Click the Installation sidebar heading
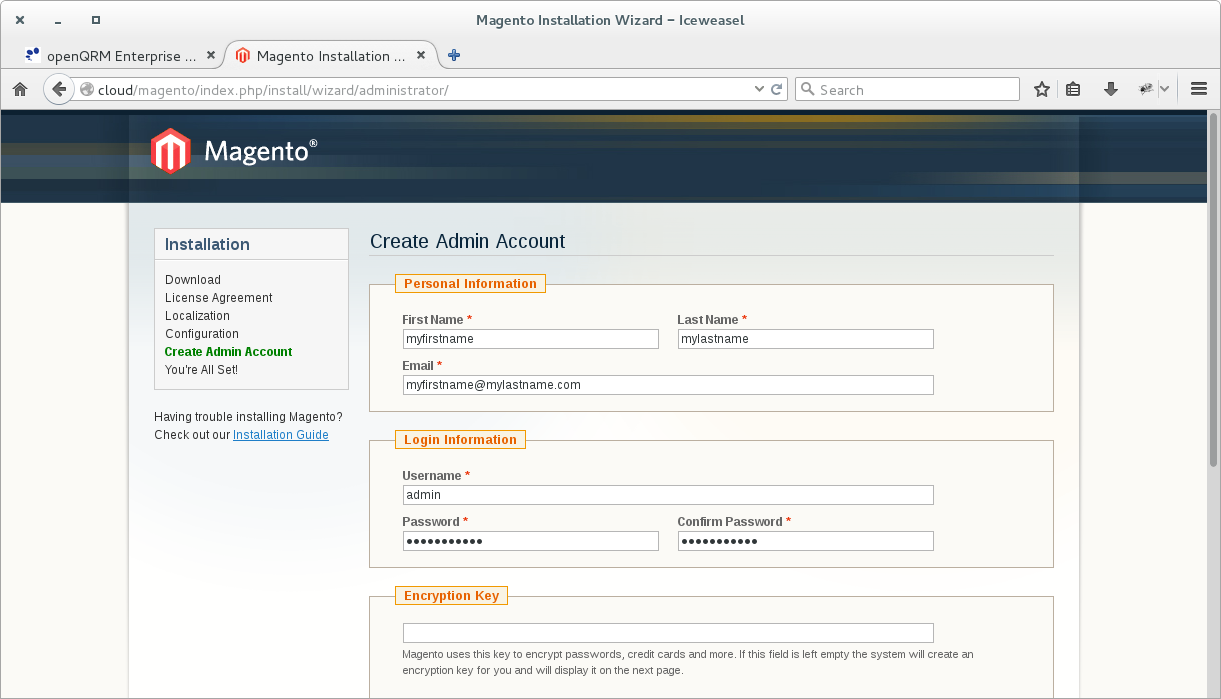The image size is (1221, 699). tap(207, 244)
